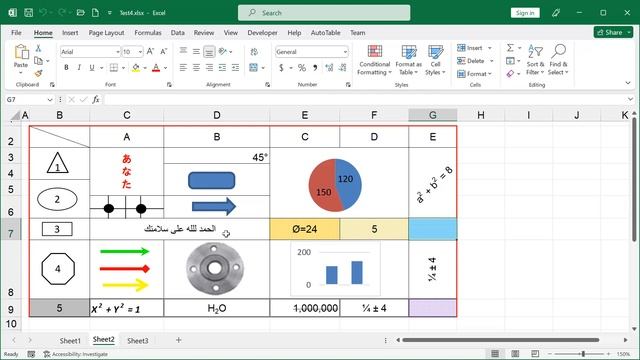Open the Format as Table dropdown
This screenshot has width=640, height=360.
tap(409, 60)
